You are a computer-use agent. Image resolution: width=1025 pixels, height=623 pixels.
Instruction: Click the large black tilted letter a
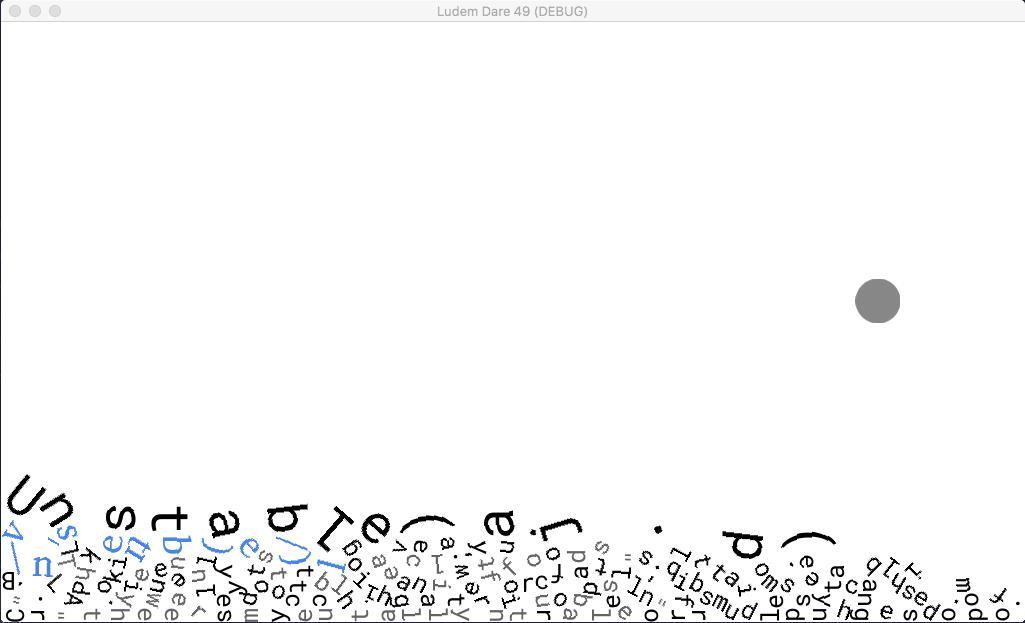pyautogui.click(x=224, y=524)
